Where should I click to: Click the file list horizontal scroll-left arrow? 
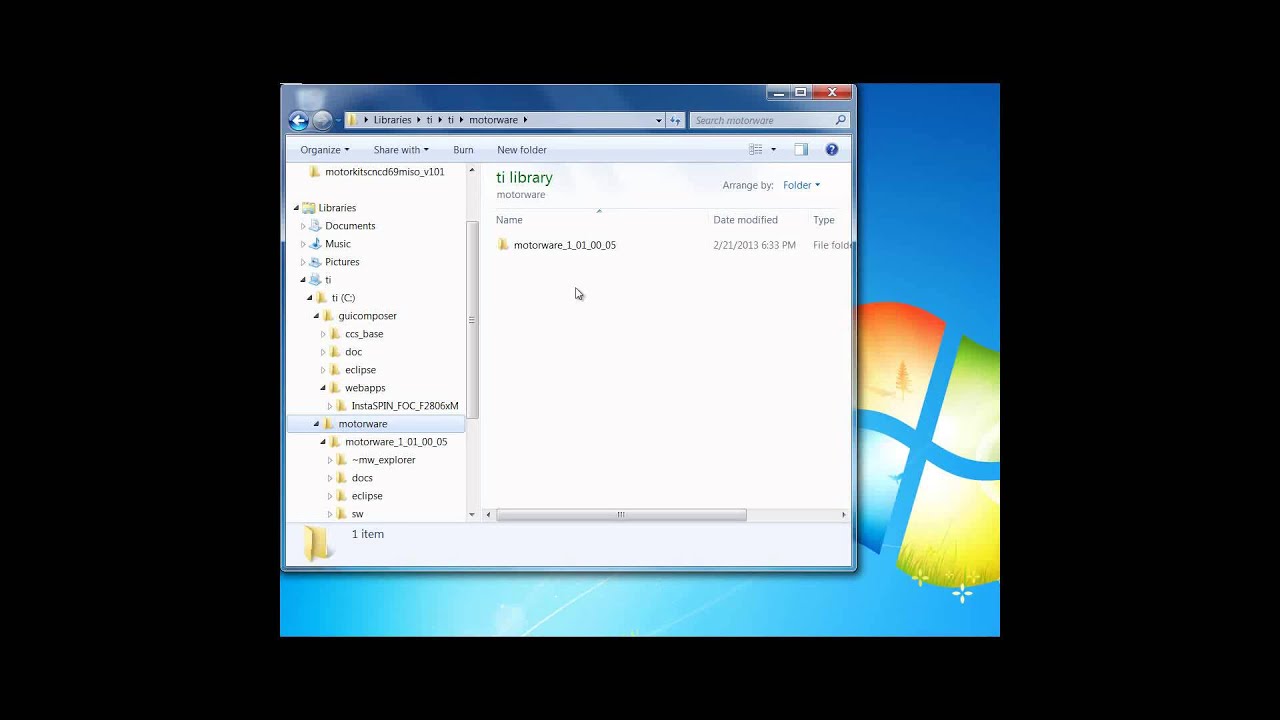[489, 515]
